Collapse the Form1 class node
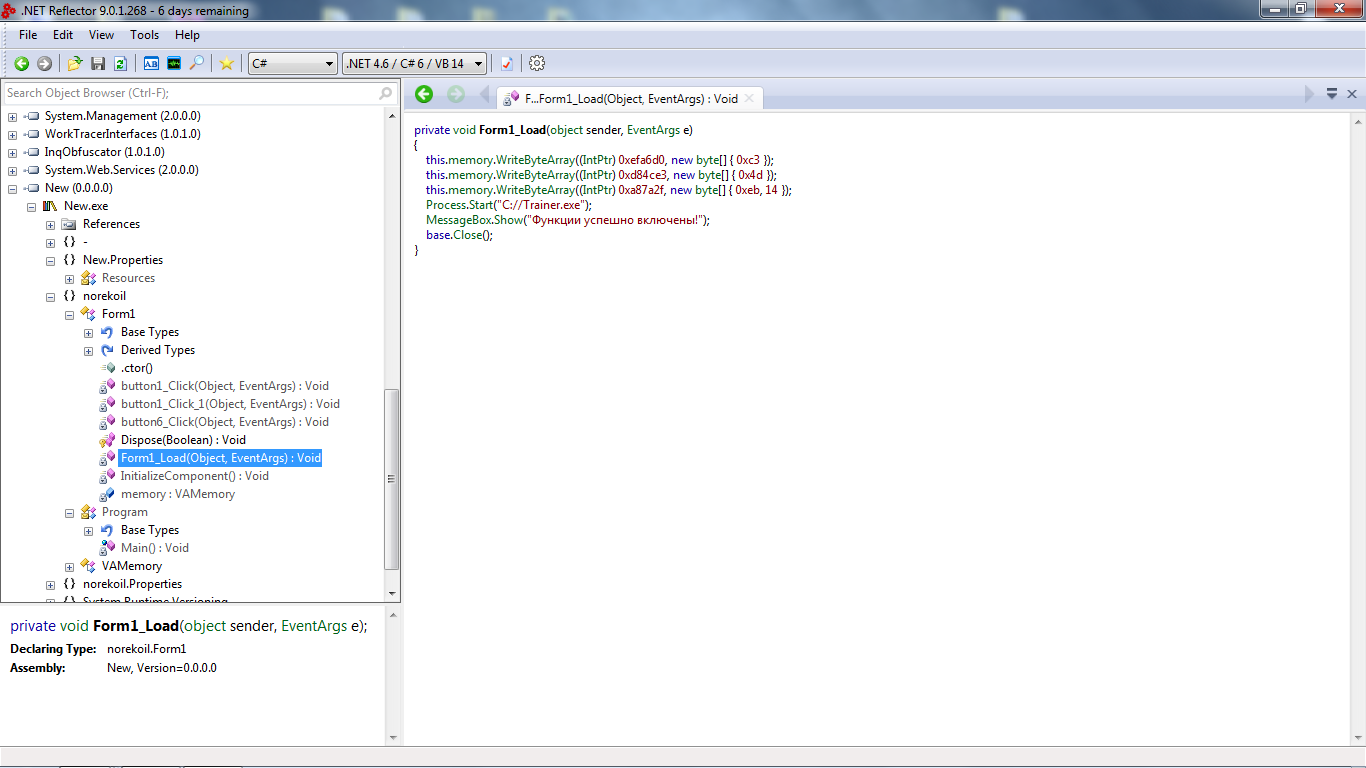This screenshot has width=1366, height=768. (x=69, y=314)
